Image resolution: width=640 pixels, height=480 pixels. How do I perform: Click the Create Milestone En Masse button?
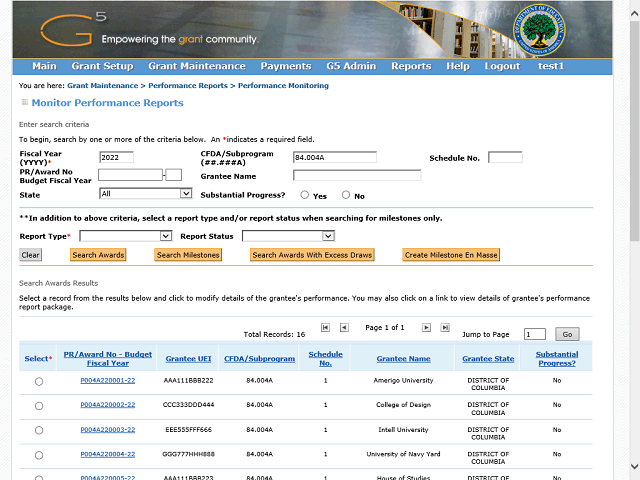pyautogui.click(x=450, y=255)
